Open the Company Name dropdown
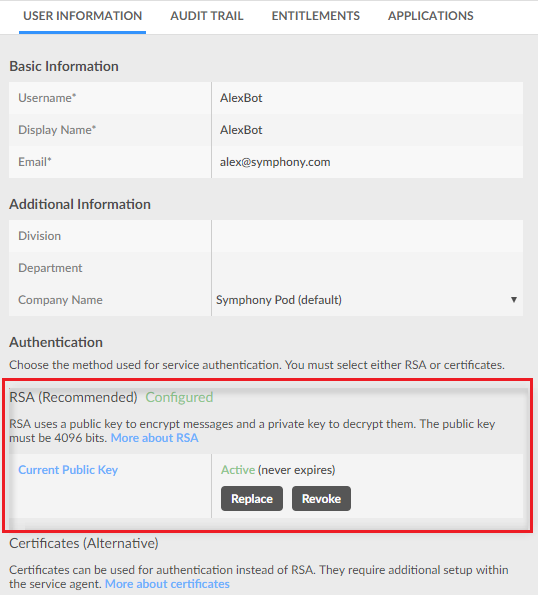538x595 pixels. [367, 300]
